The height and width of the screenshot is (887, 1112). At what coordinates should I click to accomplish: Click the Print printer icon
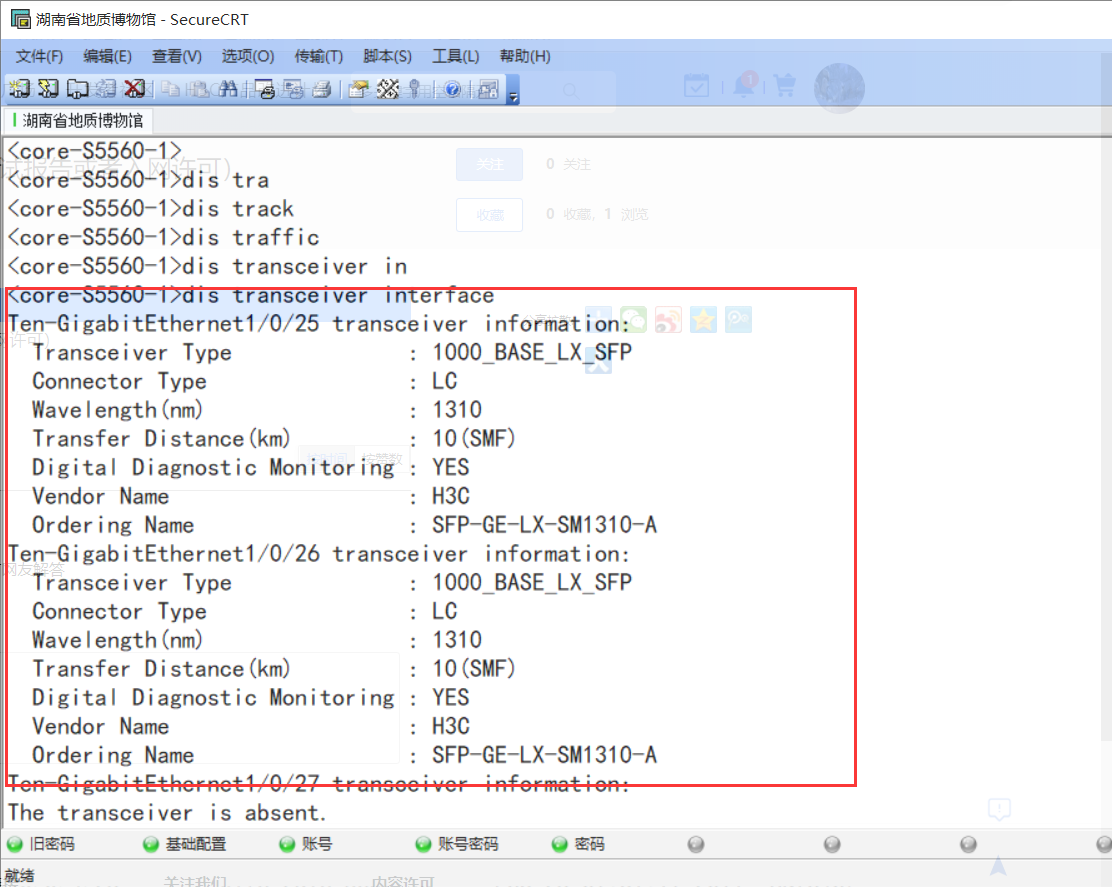click(x=322, y=89)
